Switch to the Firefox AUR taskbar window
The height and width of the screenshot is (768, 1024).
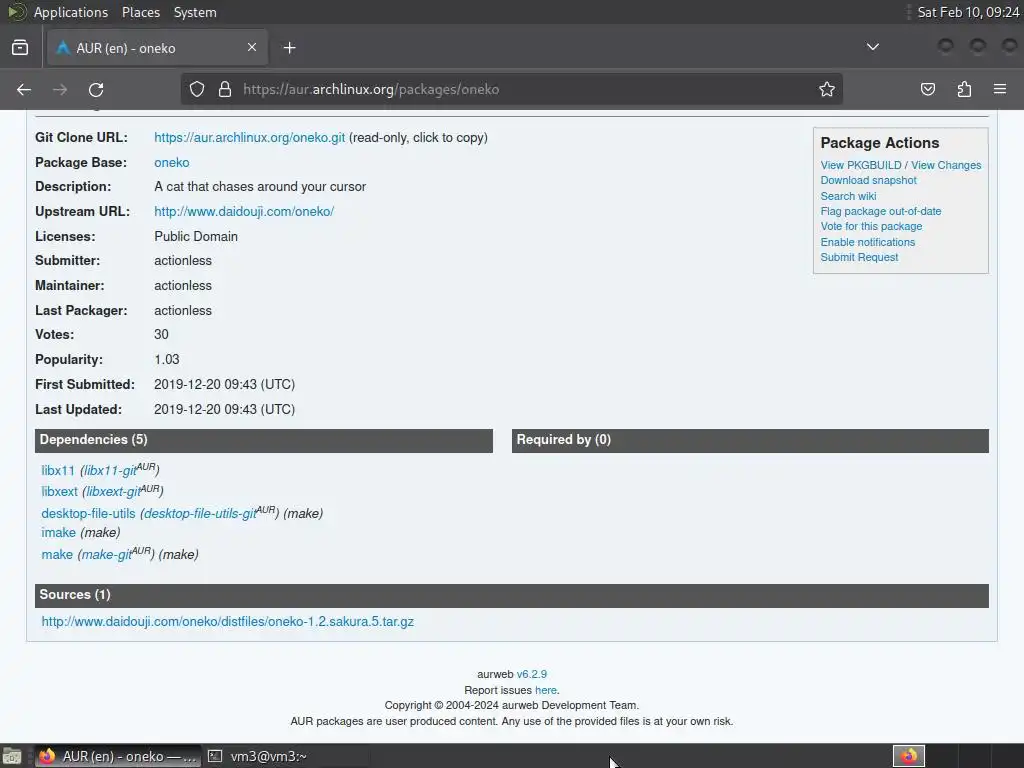pos(118,756)
